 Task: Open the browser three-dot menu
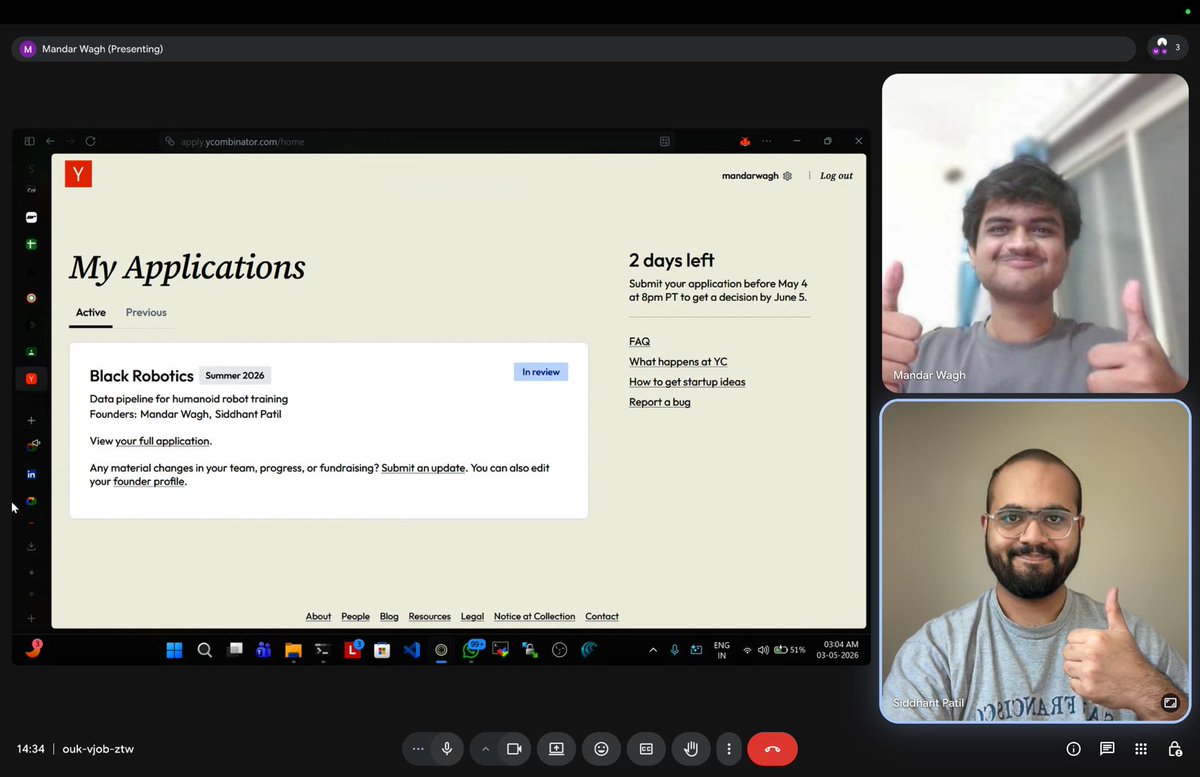pyautogui.click(x=766, y=141)
